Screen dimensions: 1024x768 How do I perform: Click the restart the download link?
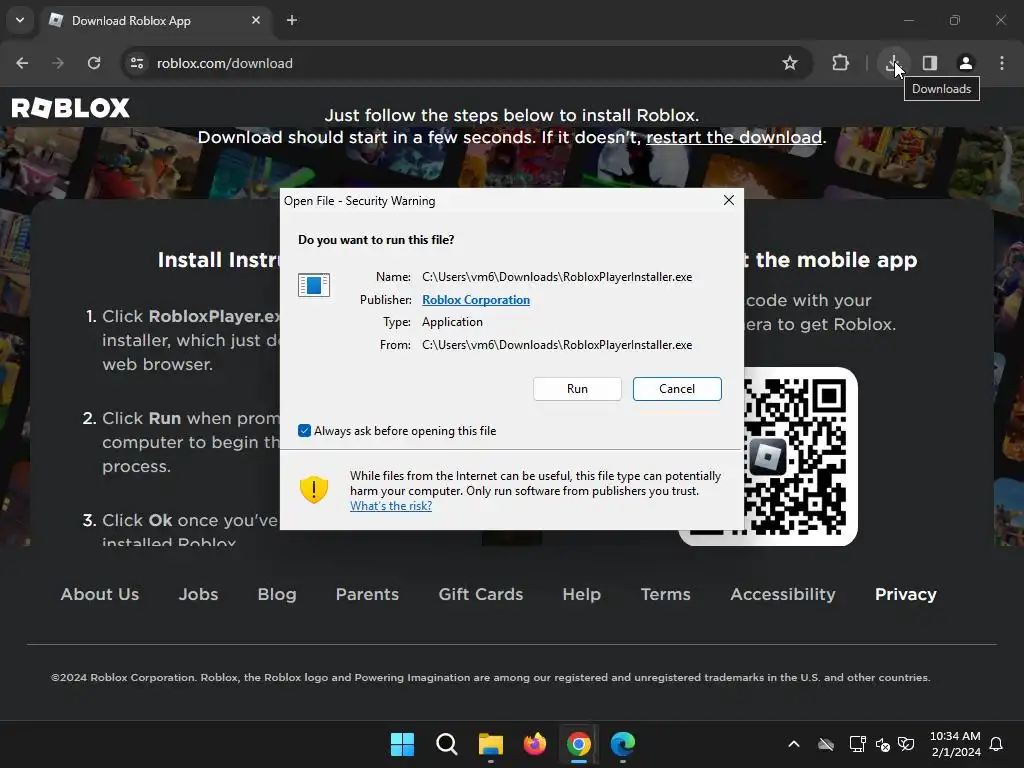point(733,137)
